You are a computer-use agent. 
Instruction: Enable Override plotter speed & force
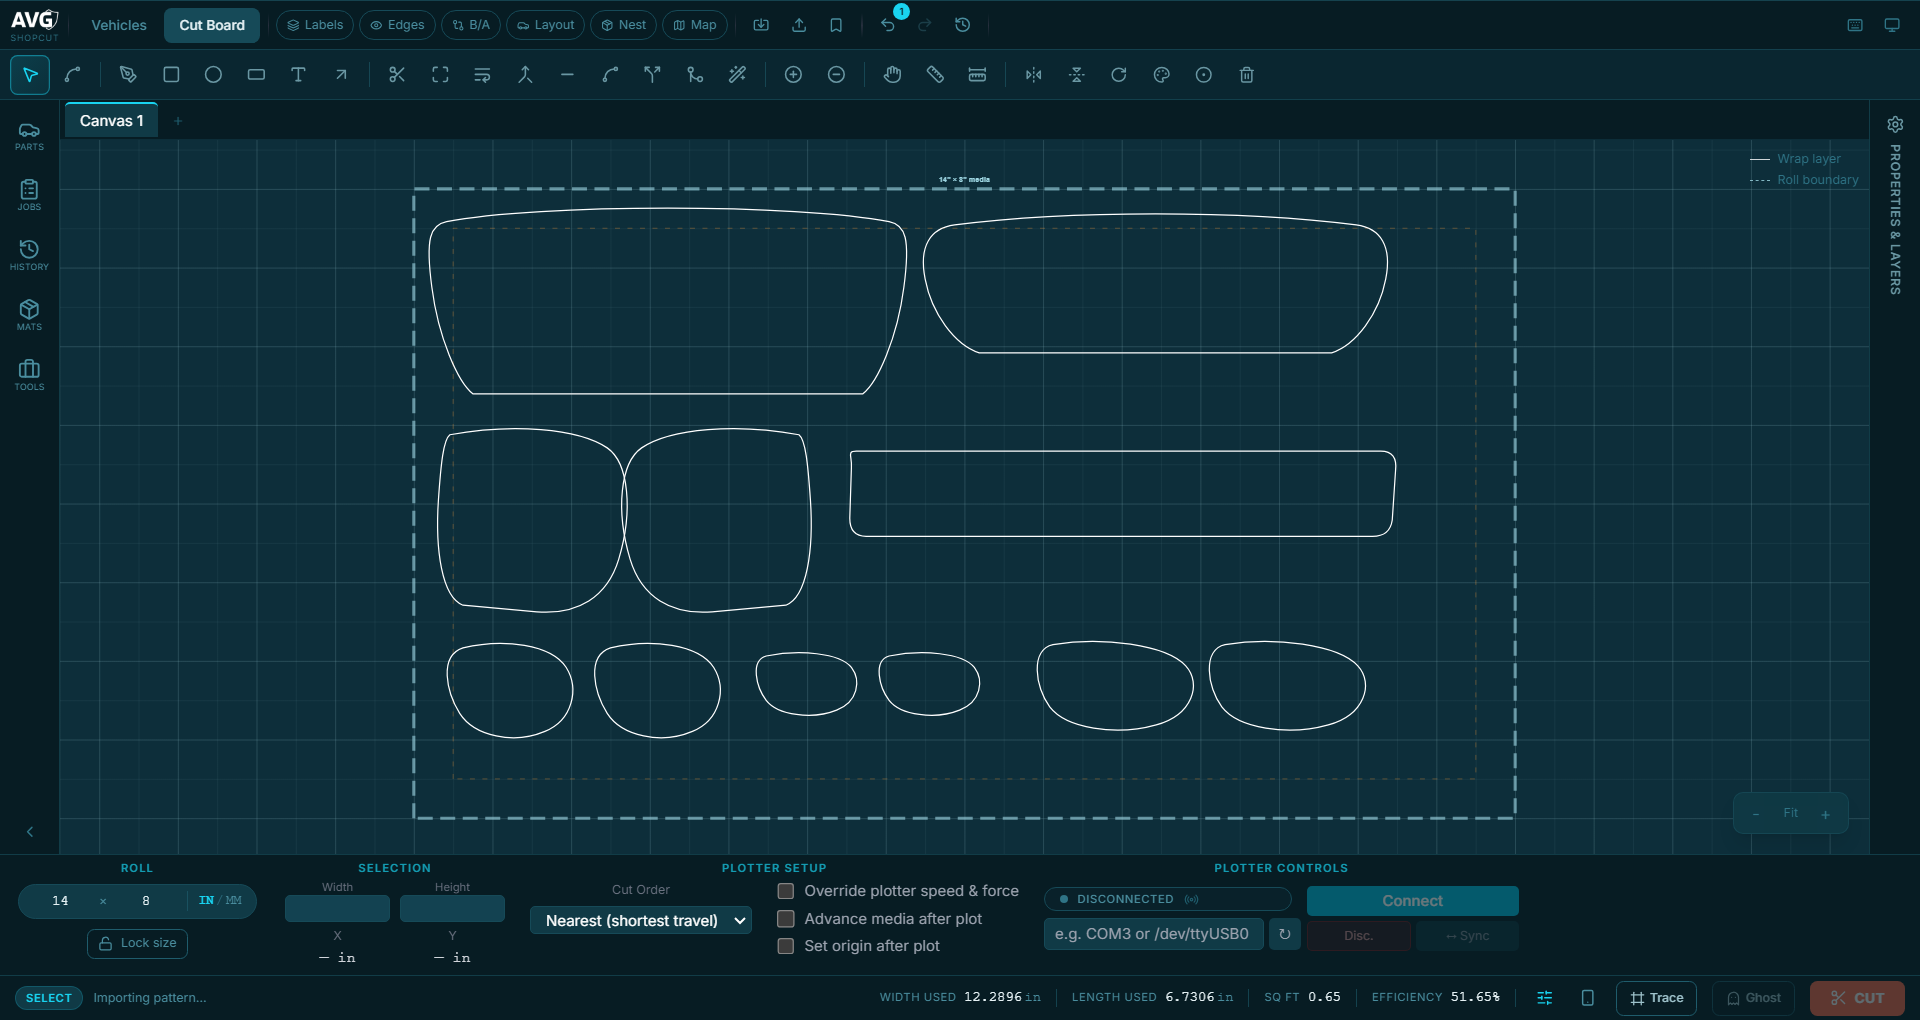coord(786,891)
